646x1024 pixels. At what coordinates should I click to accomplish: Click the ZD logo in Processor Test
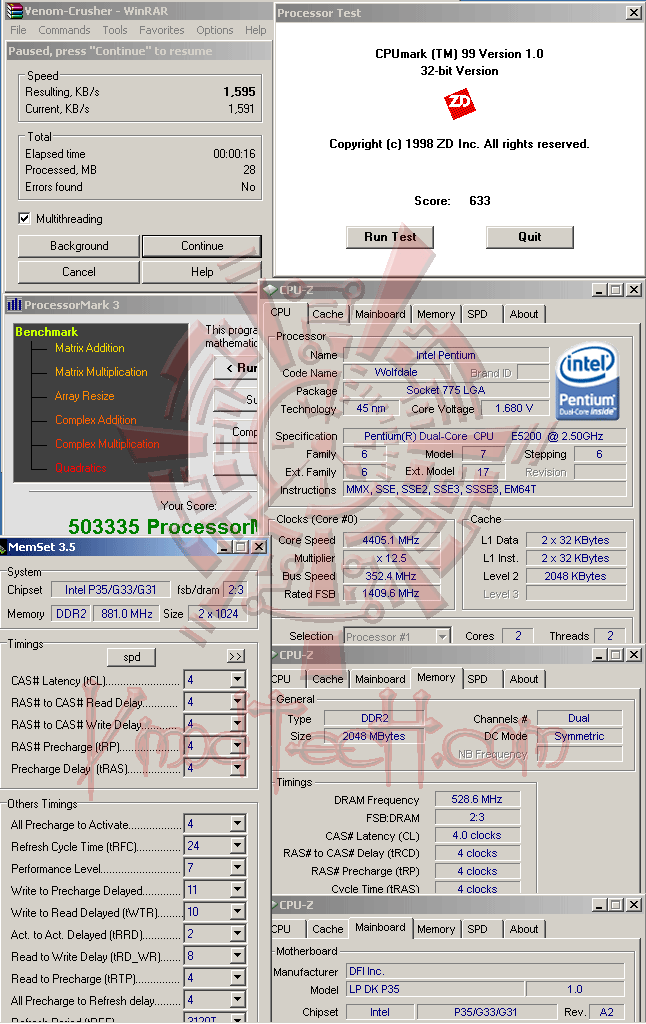click(x=459, y=103)
